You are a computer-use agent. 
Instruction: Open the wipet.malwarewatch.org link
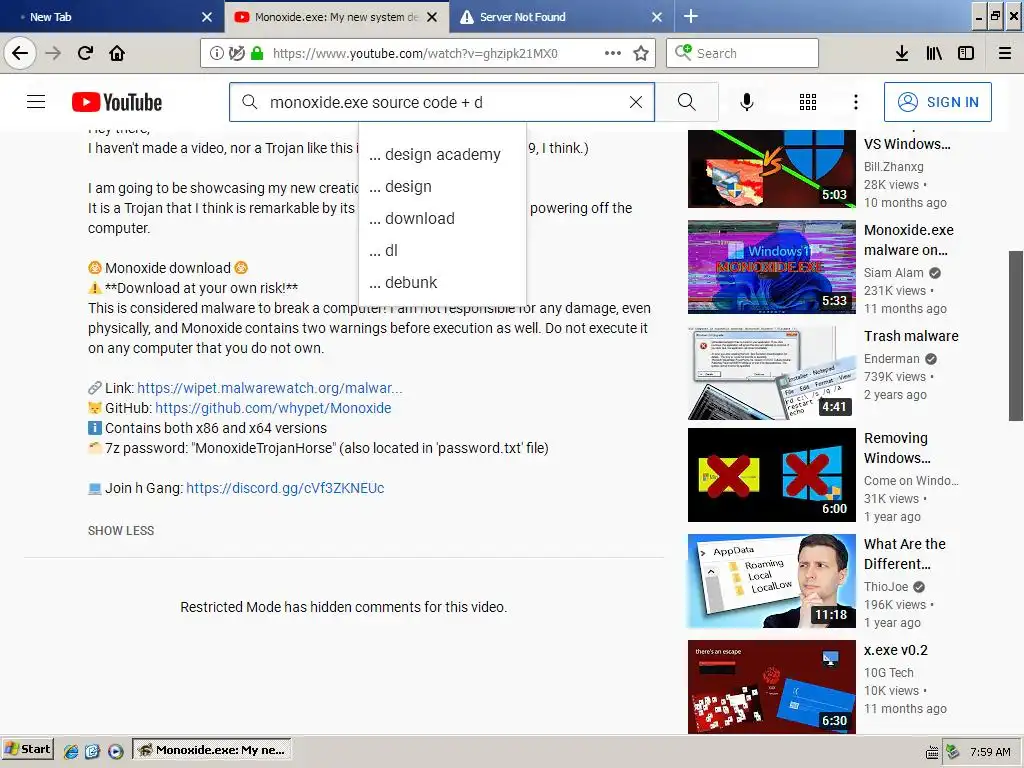pos(269,388)
